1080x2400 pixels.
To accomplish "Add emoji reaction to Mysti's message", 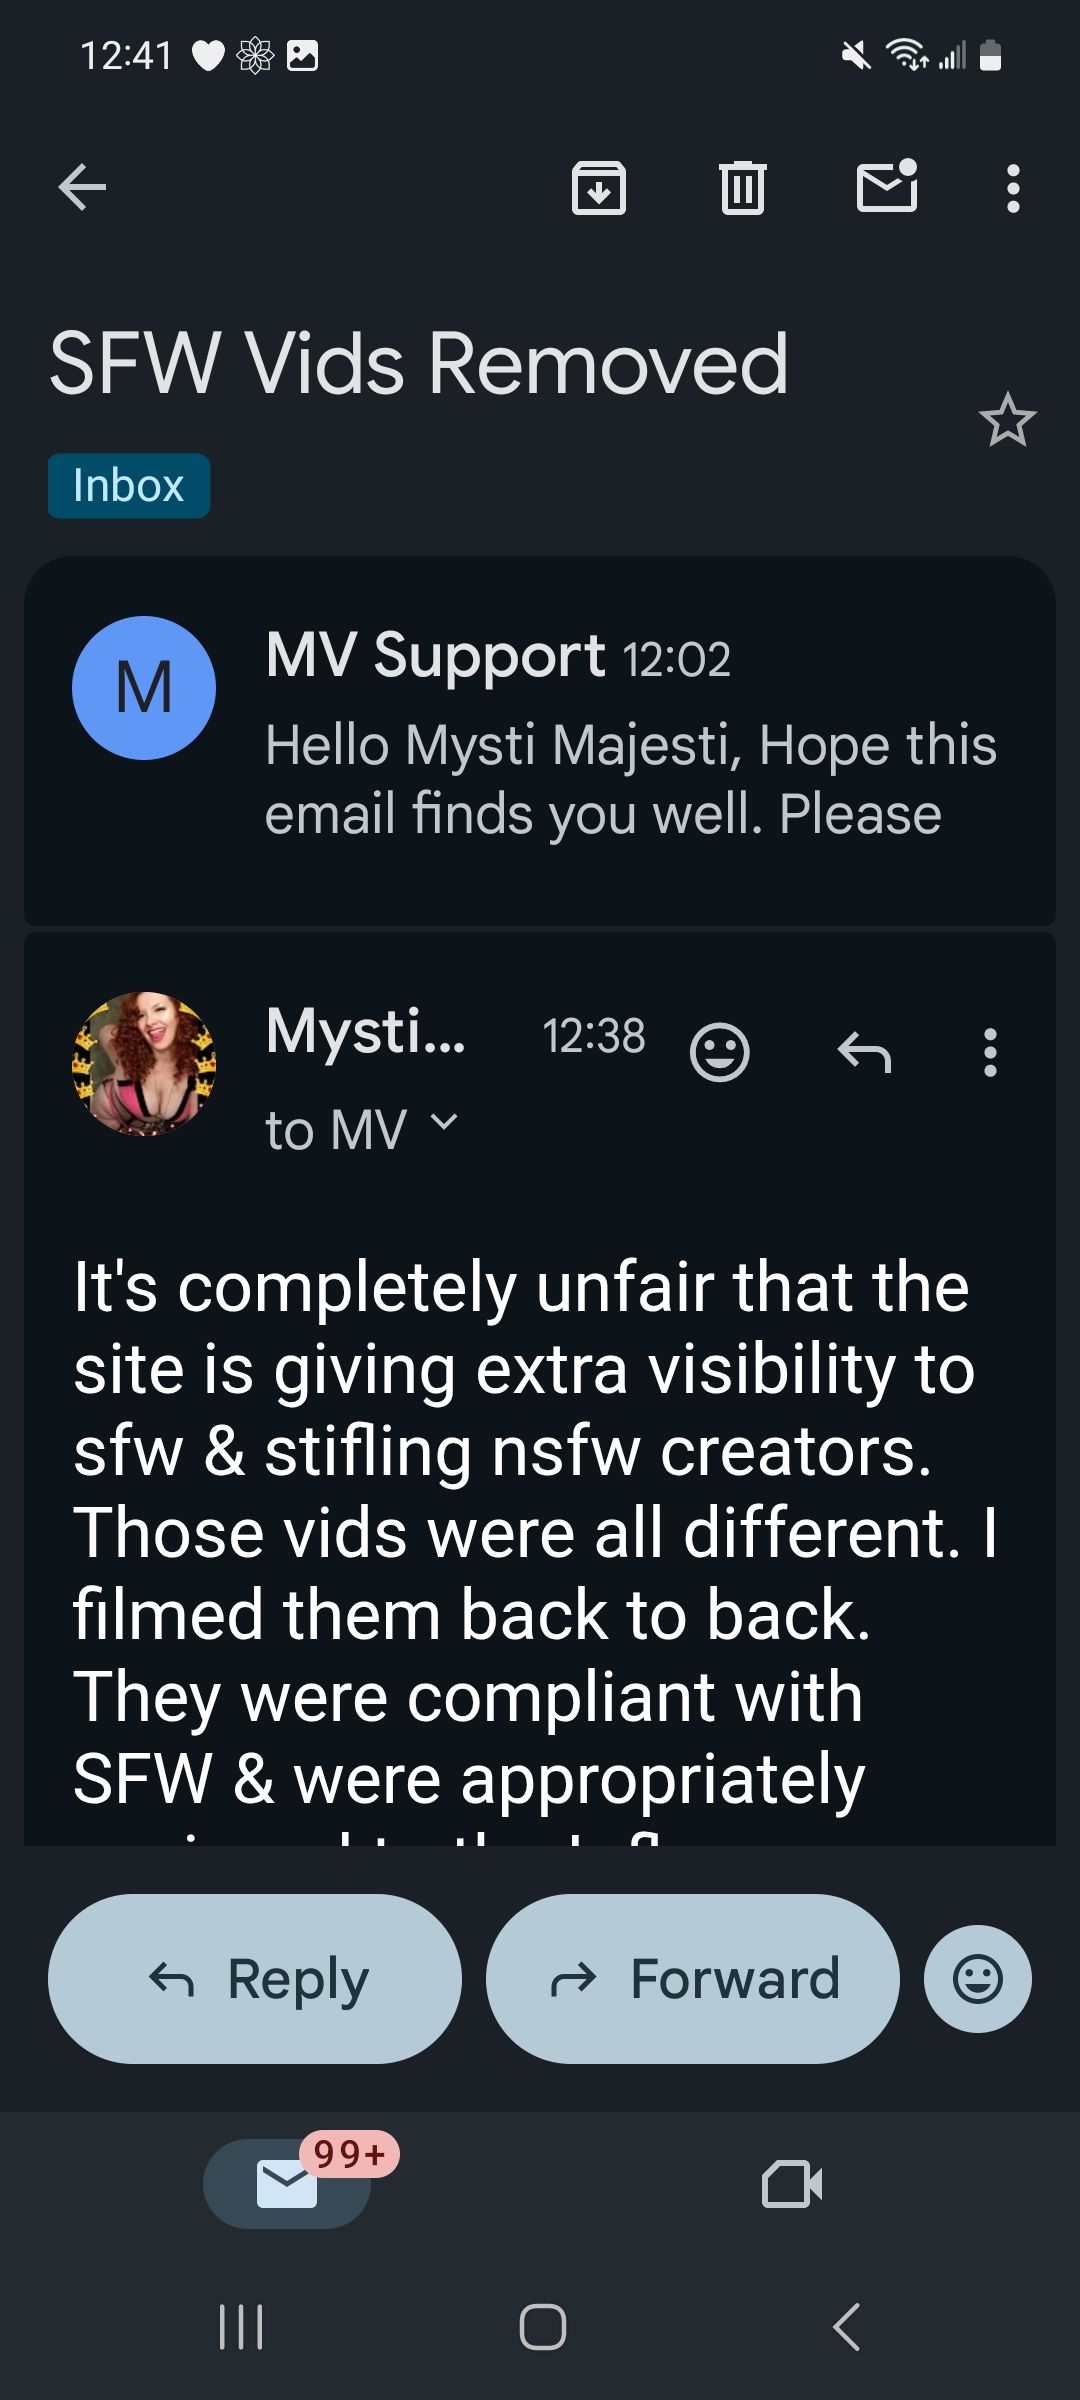I will 719,1052.
